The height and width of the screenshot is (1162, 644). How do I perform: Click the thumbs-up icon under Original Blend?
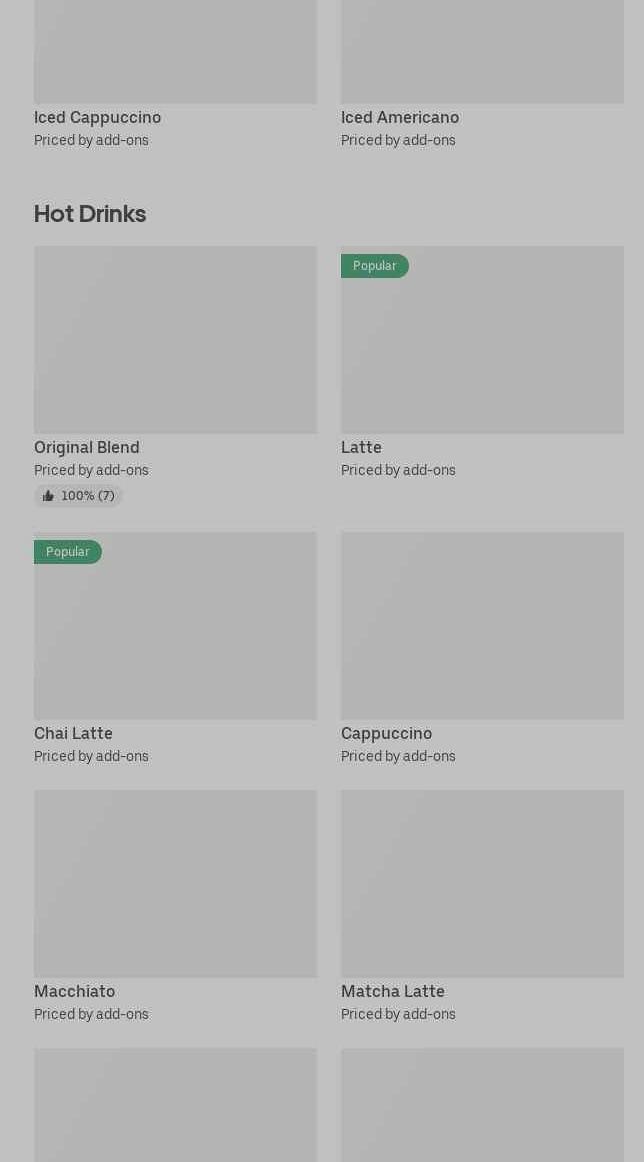point(48,496)
